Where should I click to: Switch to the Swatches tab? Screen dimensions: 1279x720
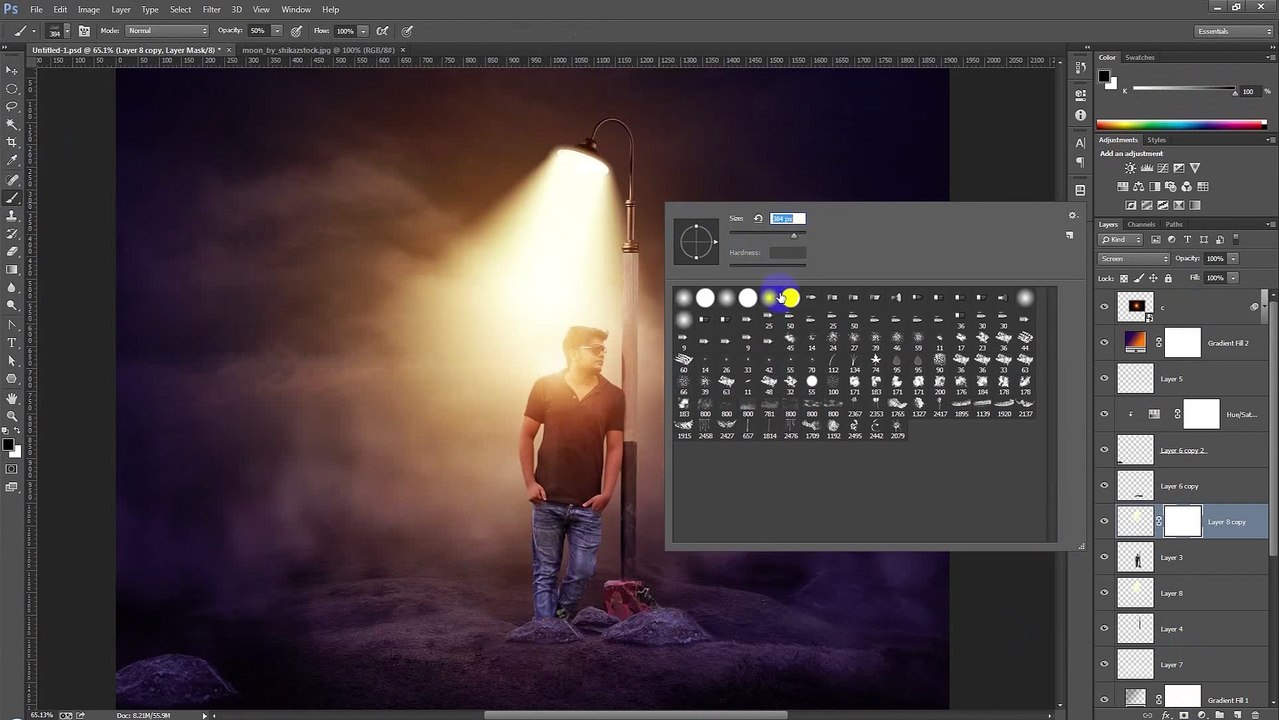click(1140, 57)
